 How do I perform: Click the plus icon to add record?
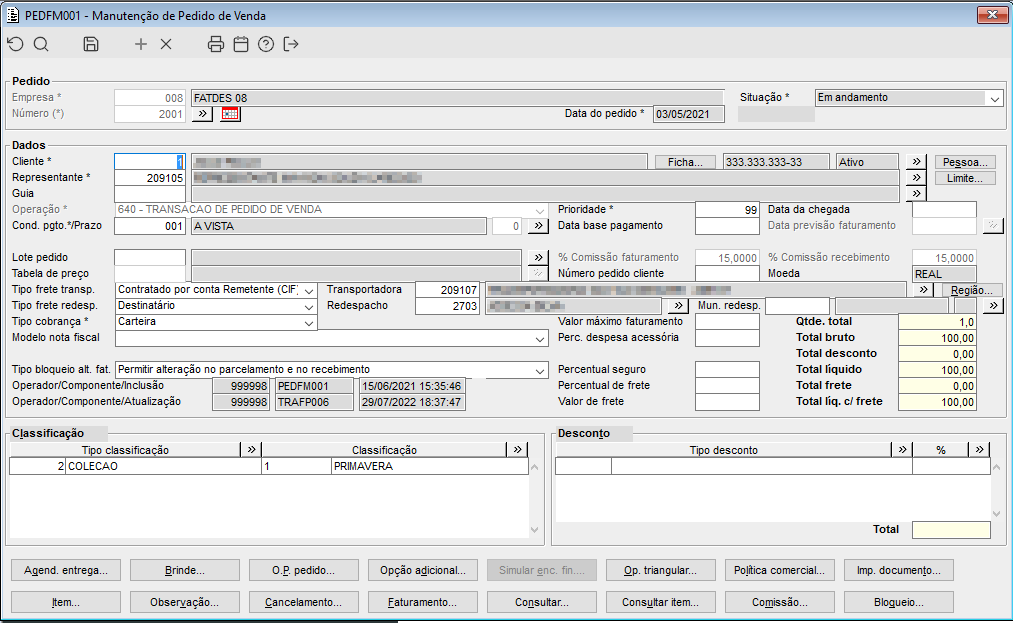141,44
